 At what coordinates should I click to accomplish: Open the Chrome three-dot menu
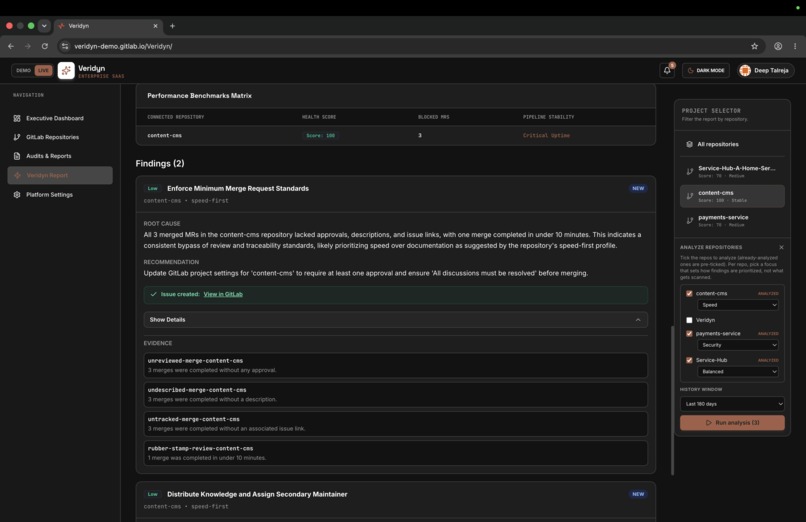coord(795,46)
